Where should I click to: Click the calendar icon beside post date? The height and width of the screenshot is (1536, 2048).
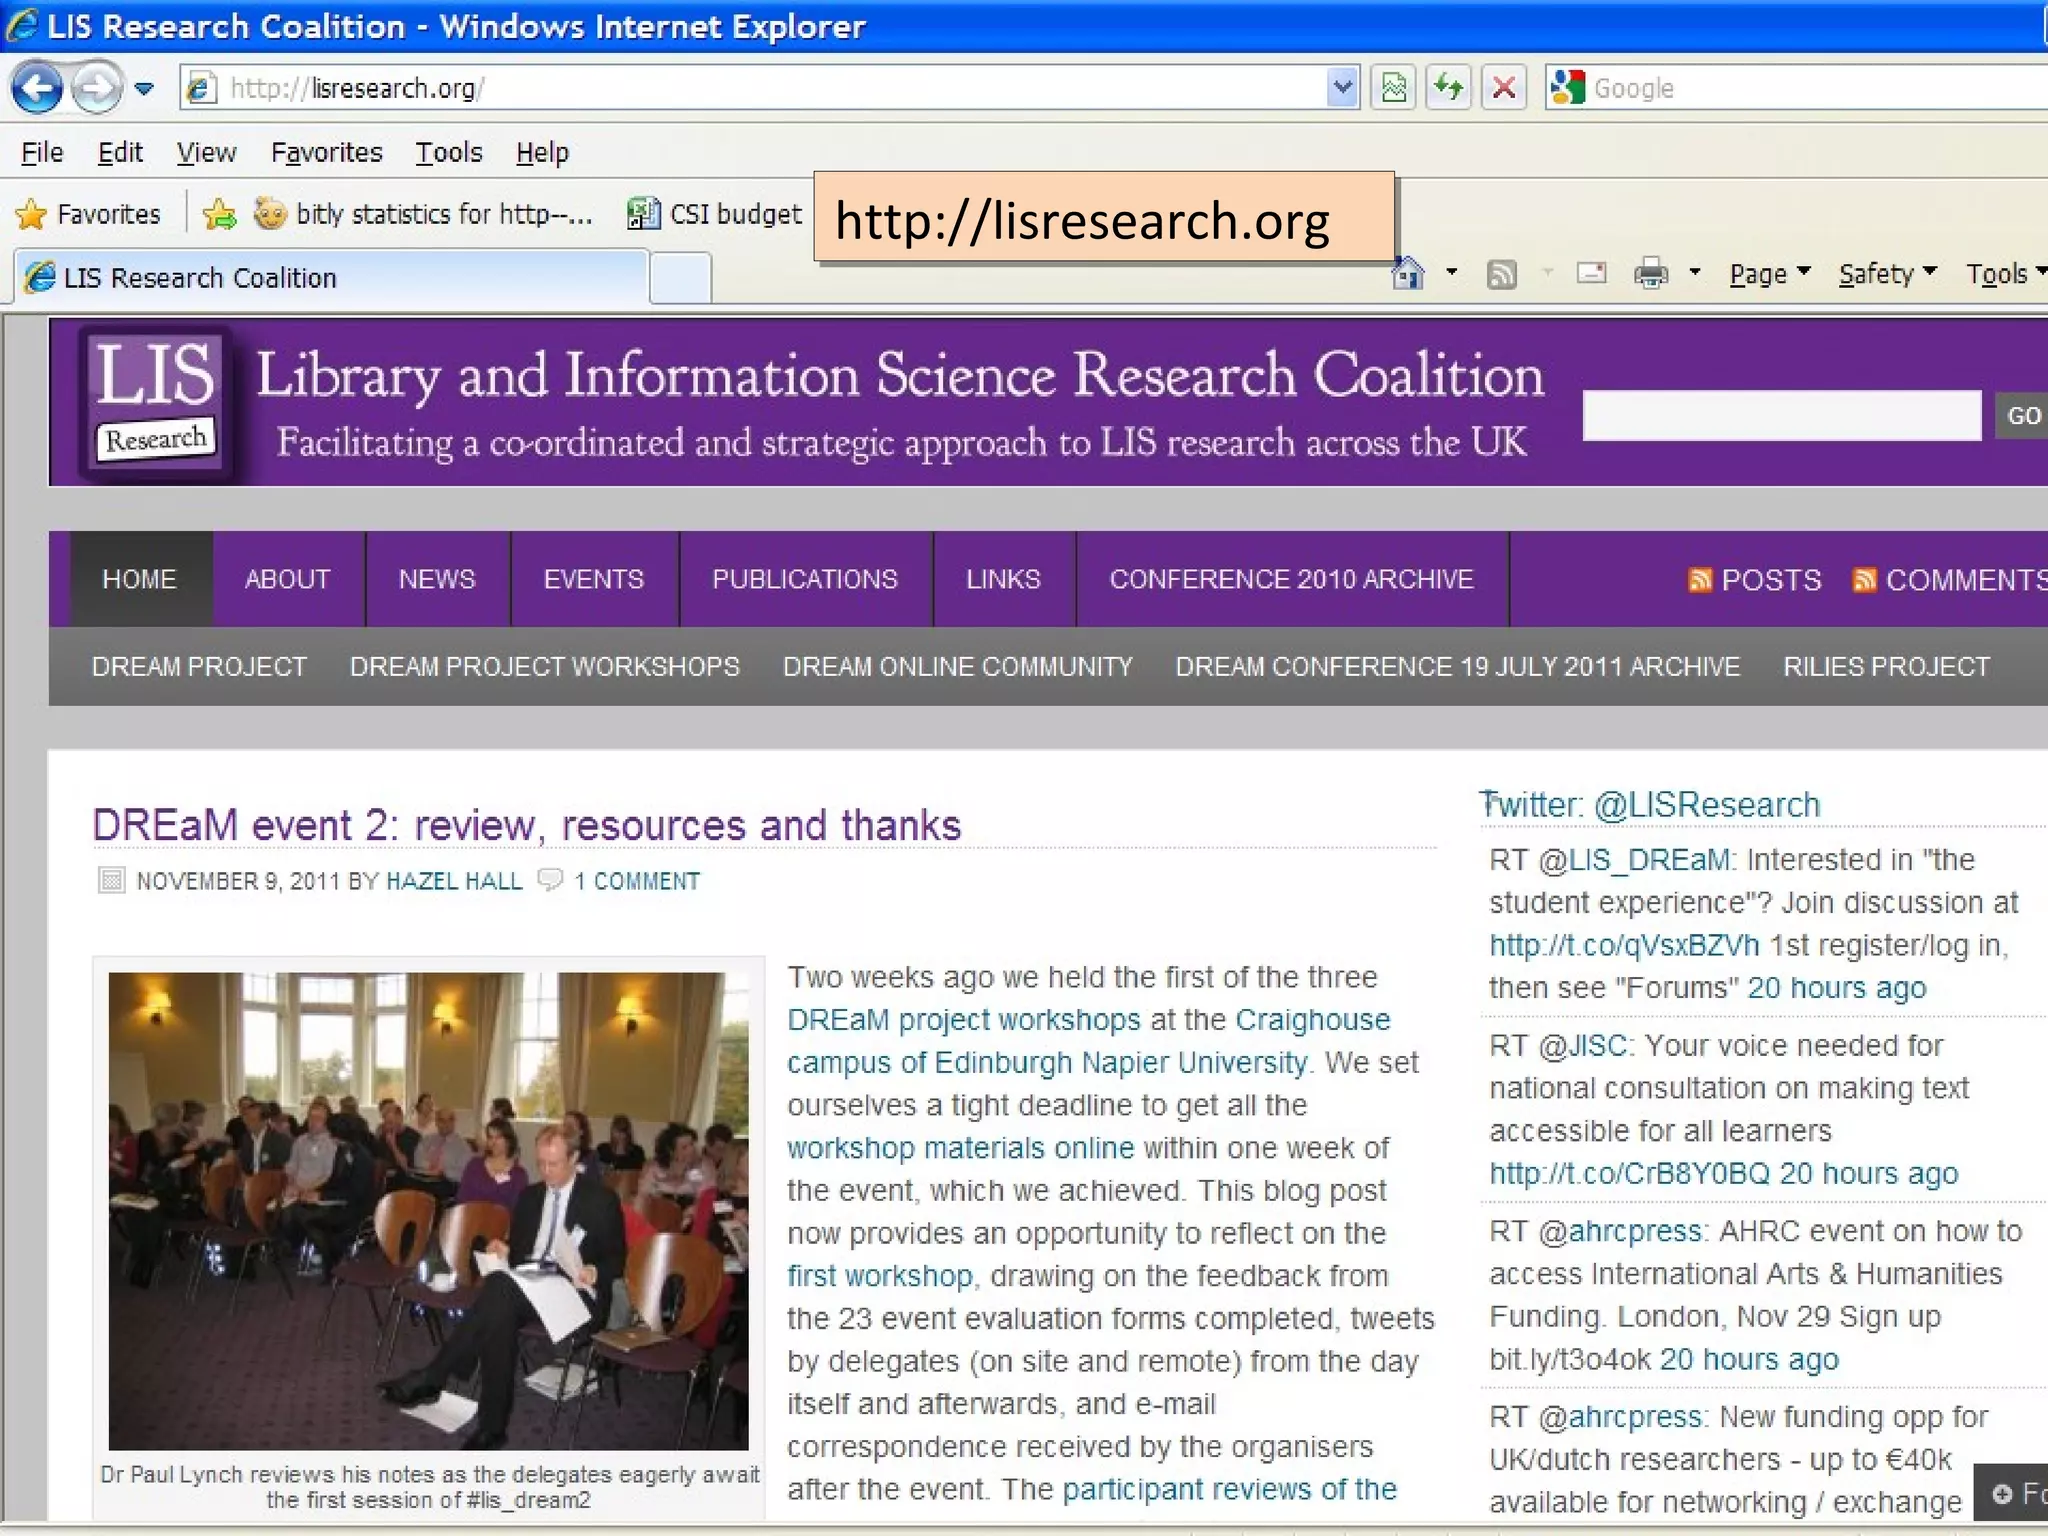[x=111, y=880]
